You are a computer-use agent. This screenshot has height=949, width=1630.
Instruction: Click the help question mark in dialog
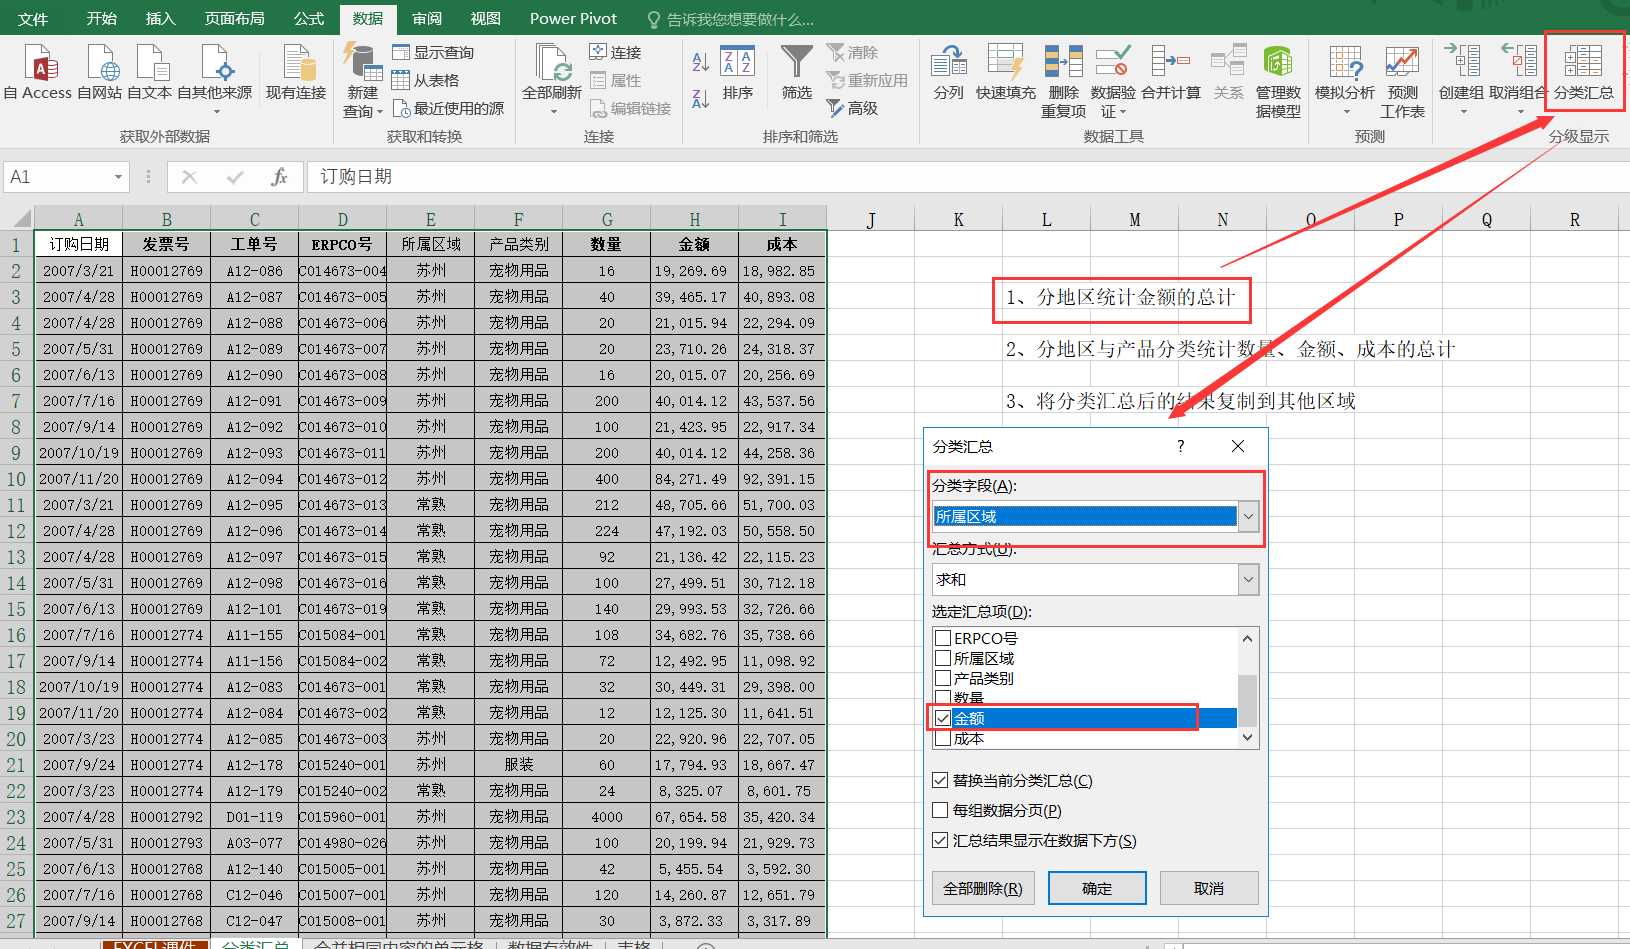tap(1181, 446)
